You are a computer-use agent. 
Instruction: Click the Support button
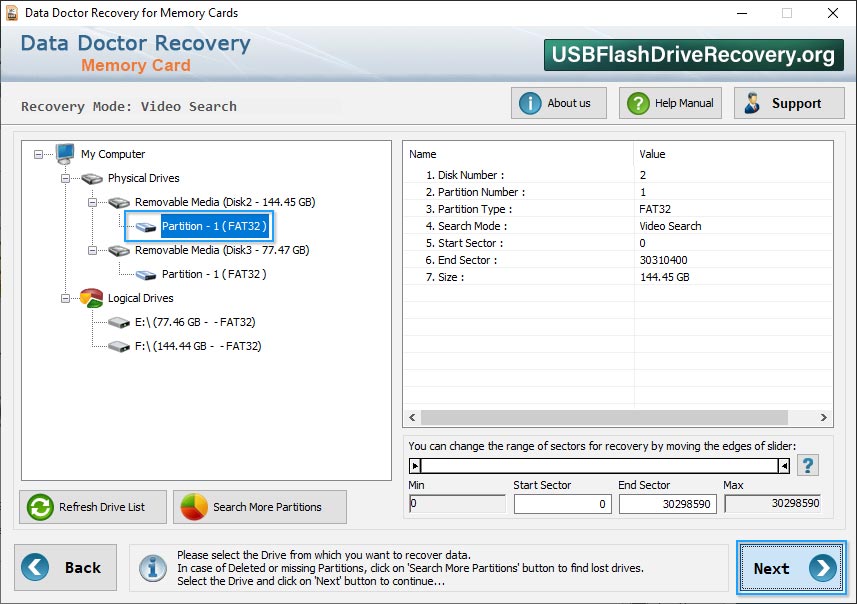click(789, 103)
